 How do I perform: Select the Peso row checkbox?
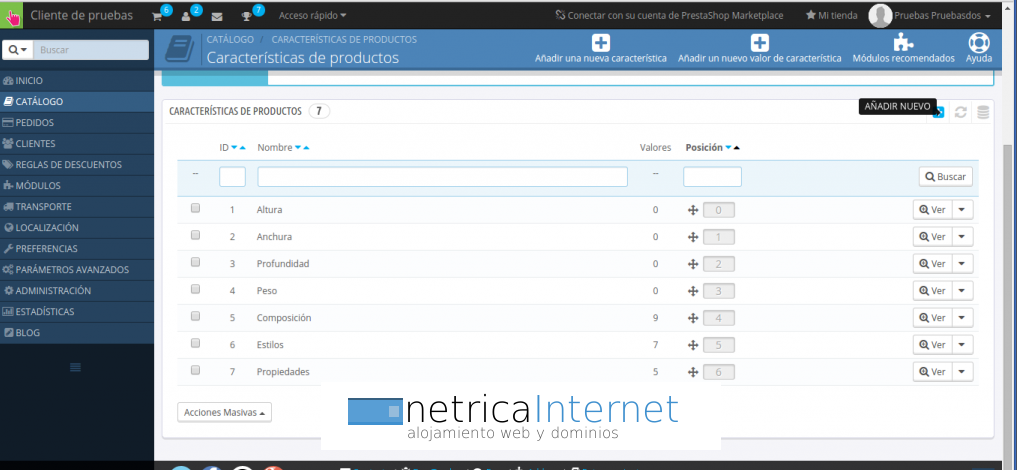(x=195, y=290)
